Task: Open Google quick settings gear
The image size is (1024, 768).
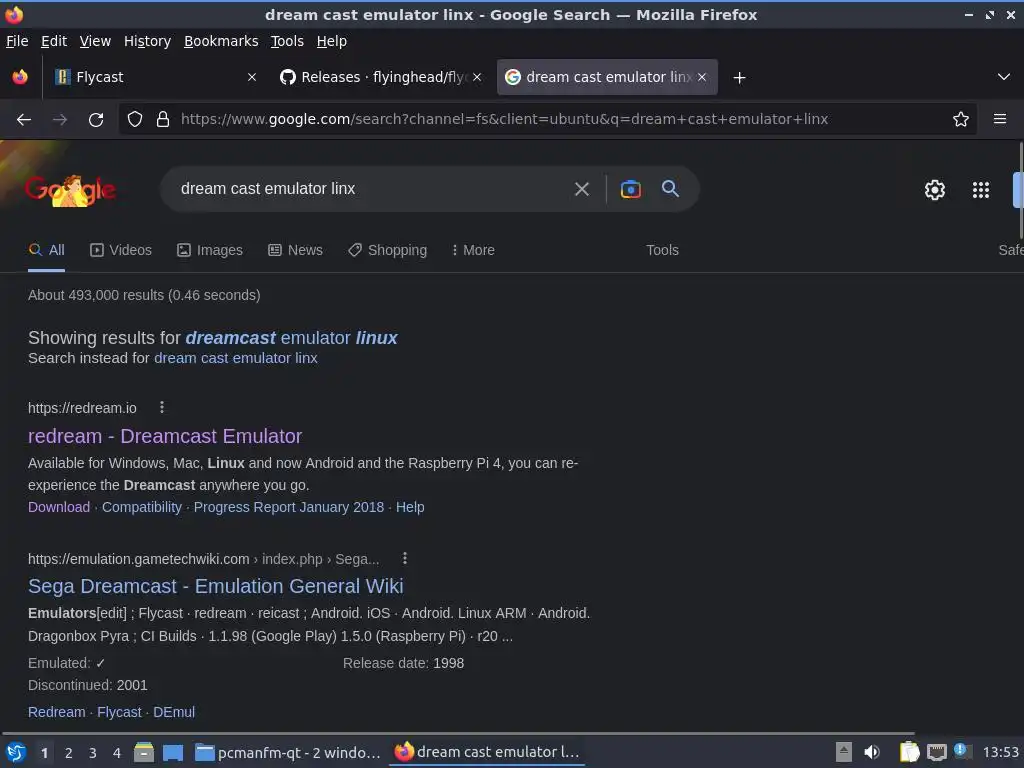Action: [x=935, y=190]
